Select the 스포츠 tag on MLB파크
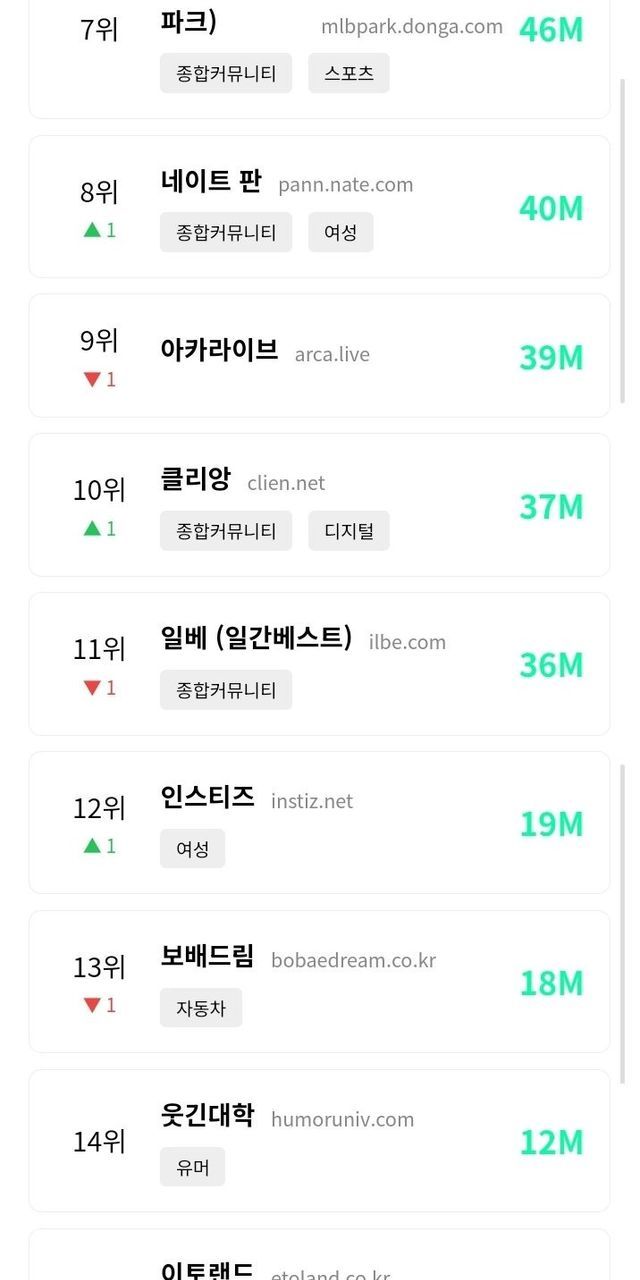Screen dimensions: 640x1280 pos(348,73)
